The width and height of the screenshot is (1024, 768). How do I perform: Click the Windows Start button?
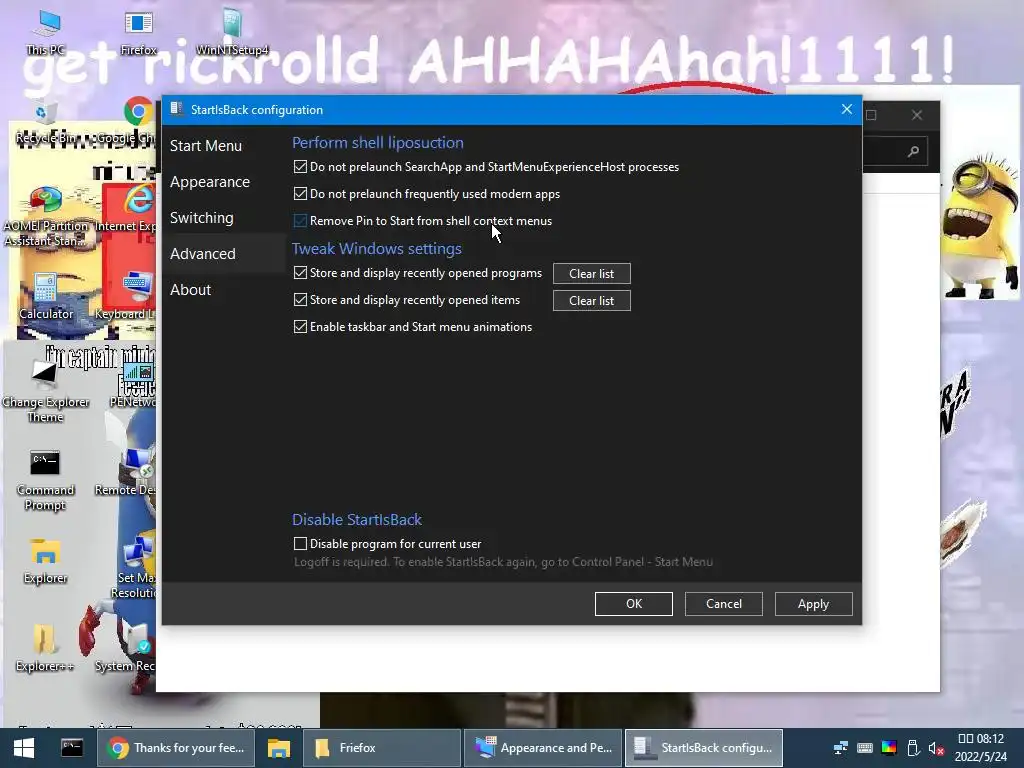coord(24,748)
